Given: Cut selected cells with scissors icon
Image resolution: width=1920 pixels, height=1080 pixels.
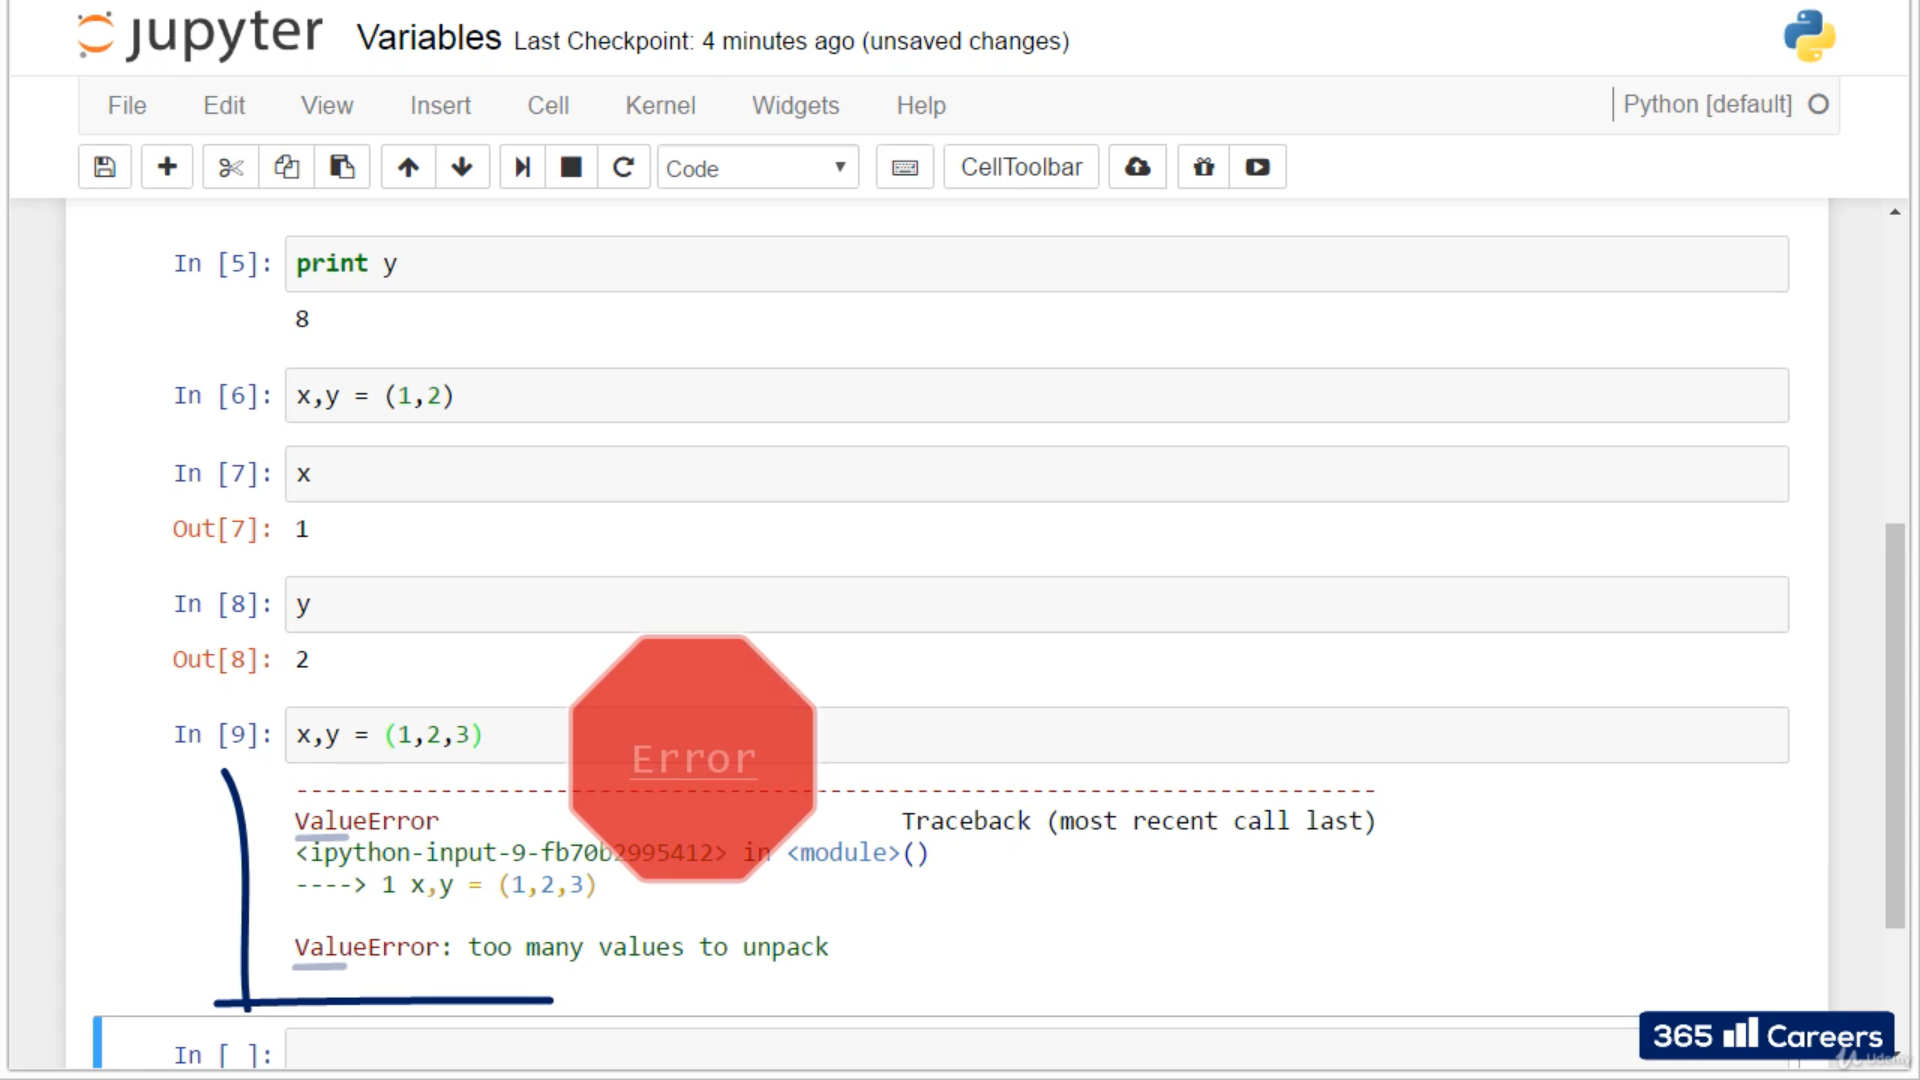Looking at the screenshot, I should tap(231, 167).
